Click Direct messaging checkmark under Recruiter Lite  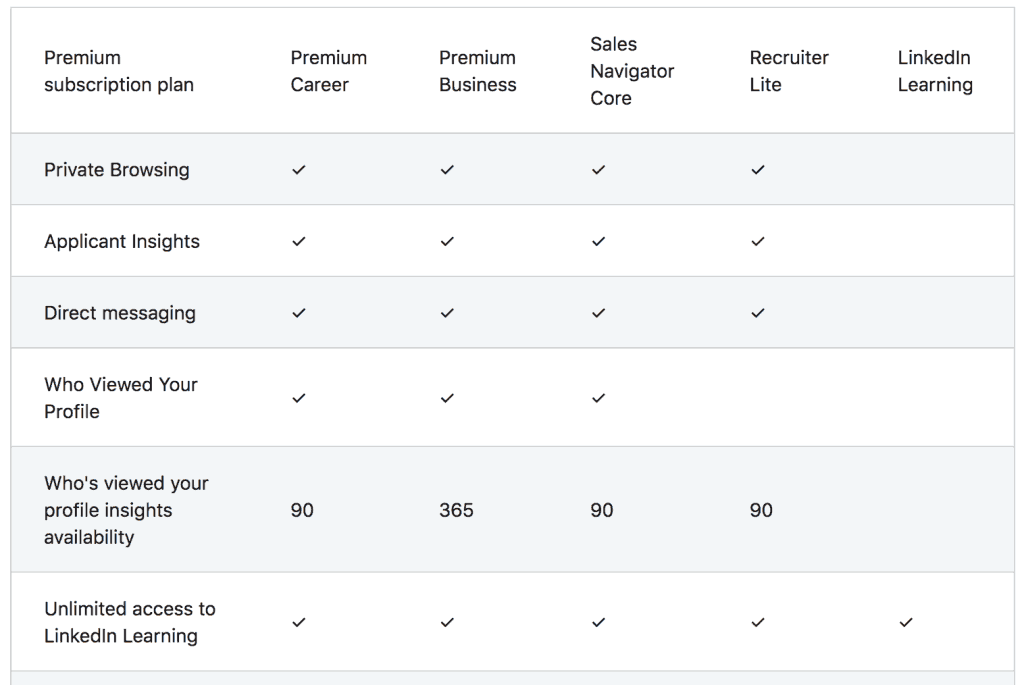[x=758, y=313]
